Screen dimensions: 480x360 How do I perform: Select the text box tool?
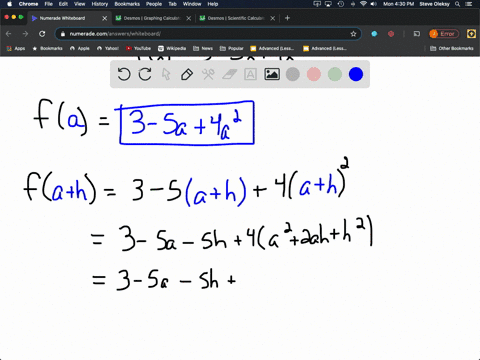tap(250, 74)
